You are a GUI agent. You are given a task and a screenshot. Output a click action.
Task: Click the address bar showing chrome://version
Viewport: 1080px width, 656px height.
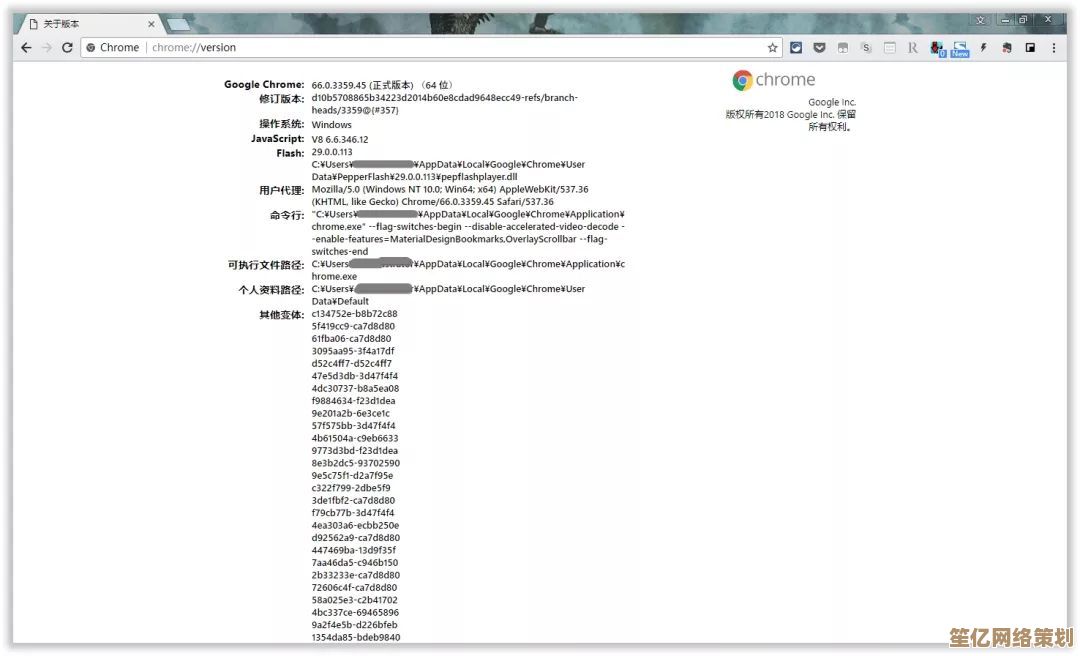tap(430, 48)
